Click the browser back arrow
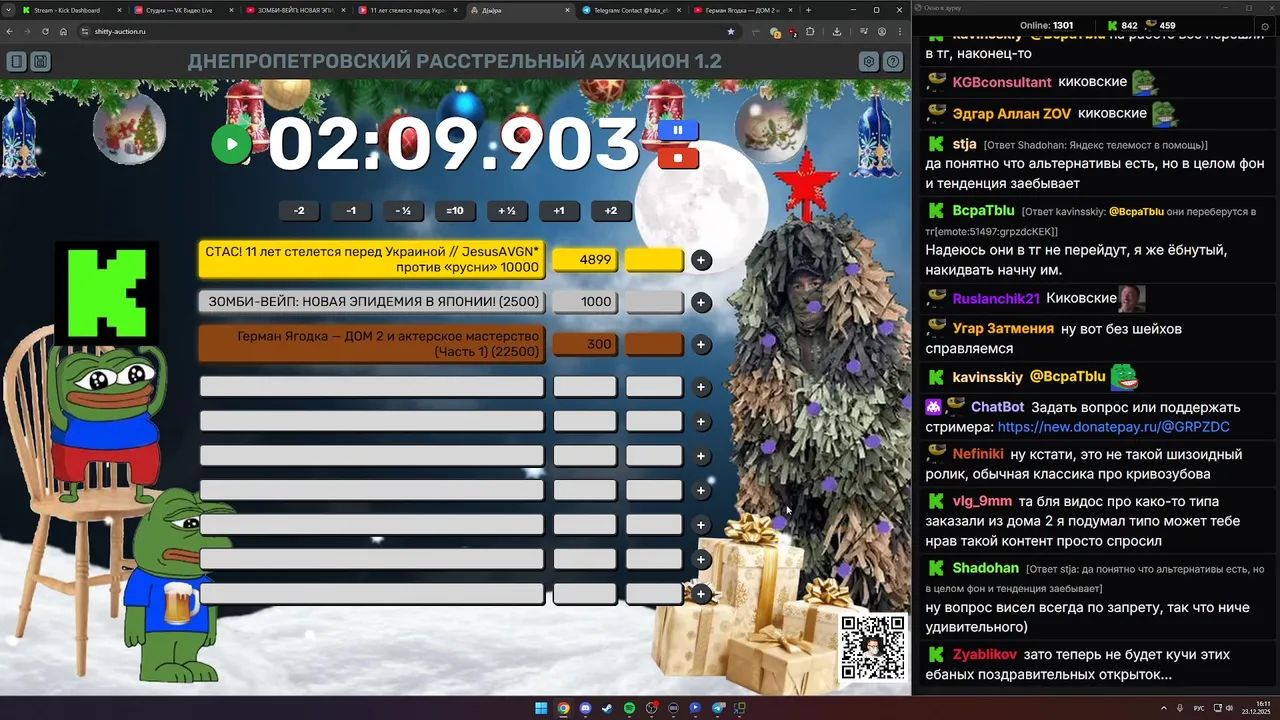 [10, 31]
